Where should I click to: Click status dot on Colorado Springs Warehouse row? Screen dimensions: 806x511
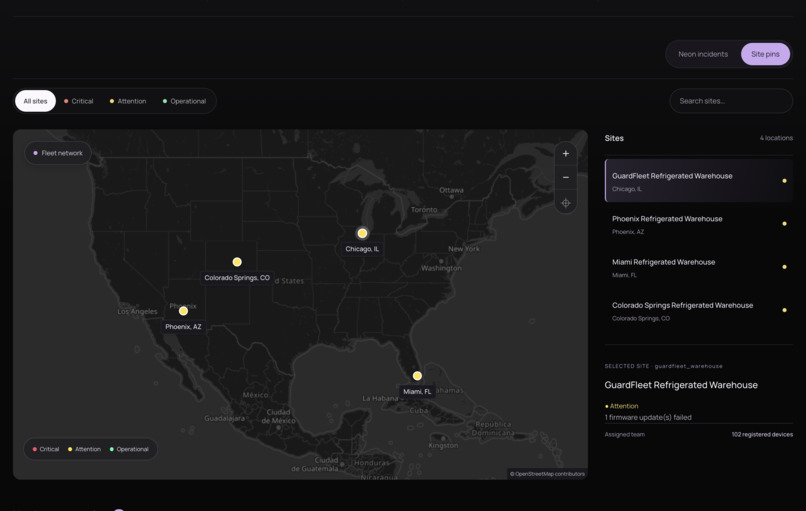[x=784, y=310]
